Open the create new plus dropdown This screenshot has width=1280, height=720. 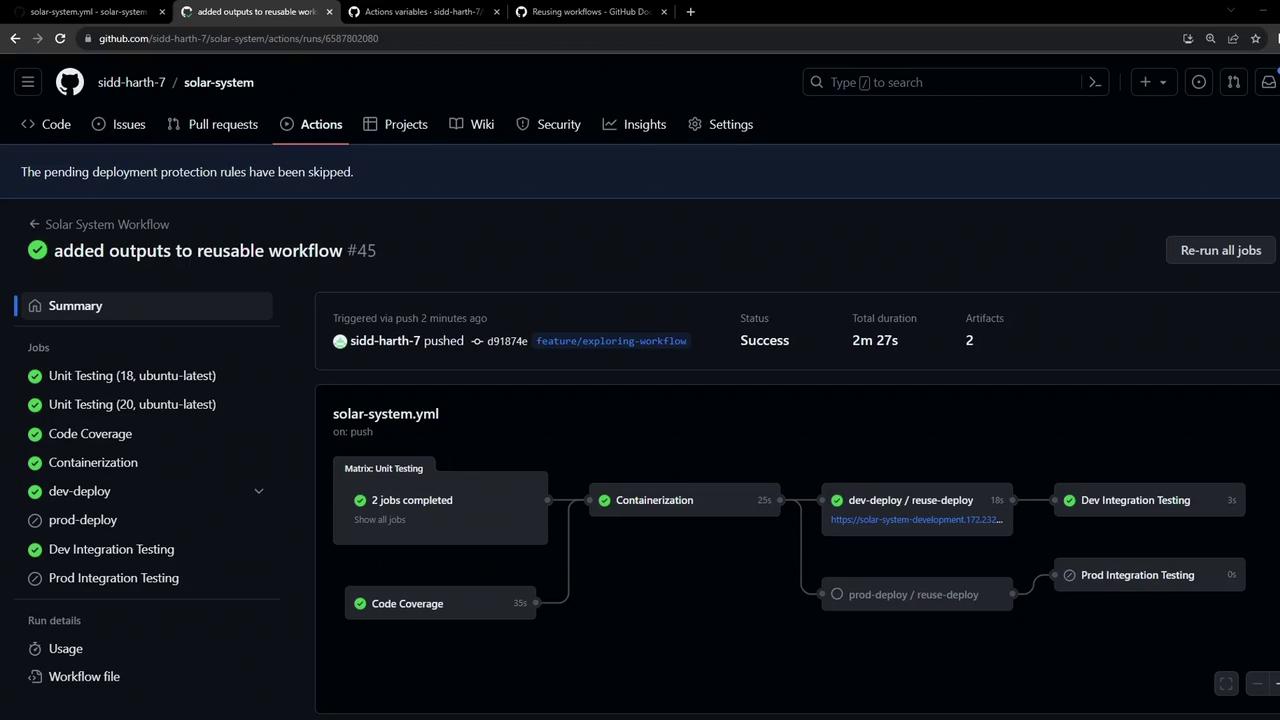1153,82
